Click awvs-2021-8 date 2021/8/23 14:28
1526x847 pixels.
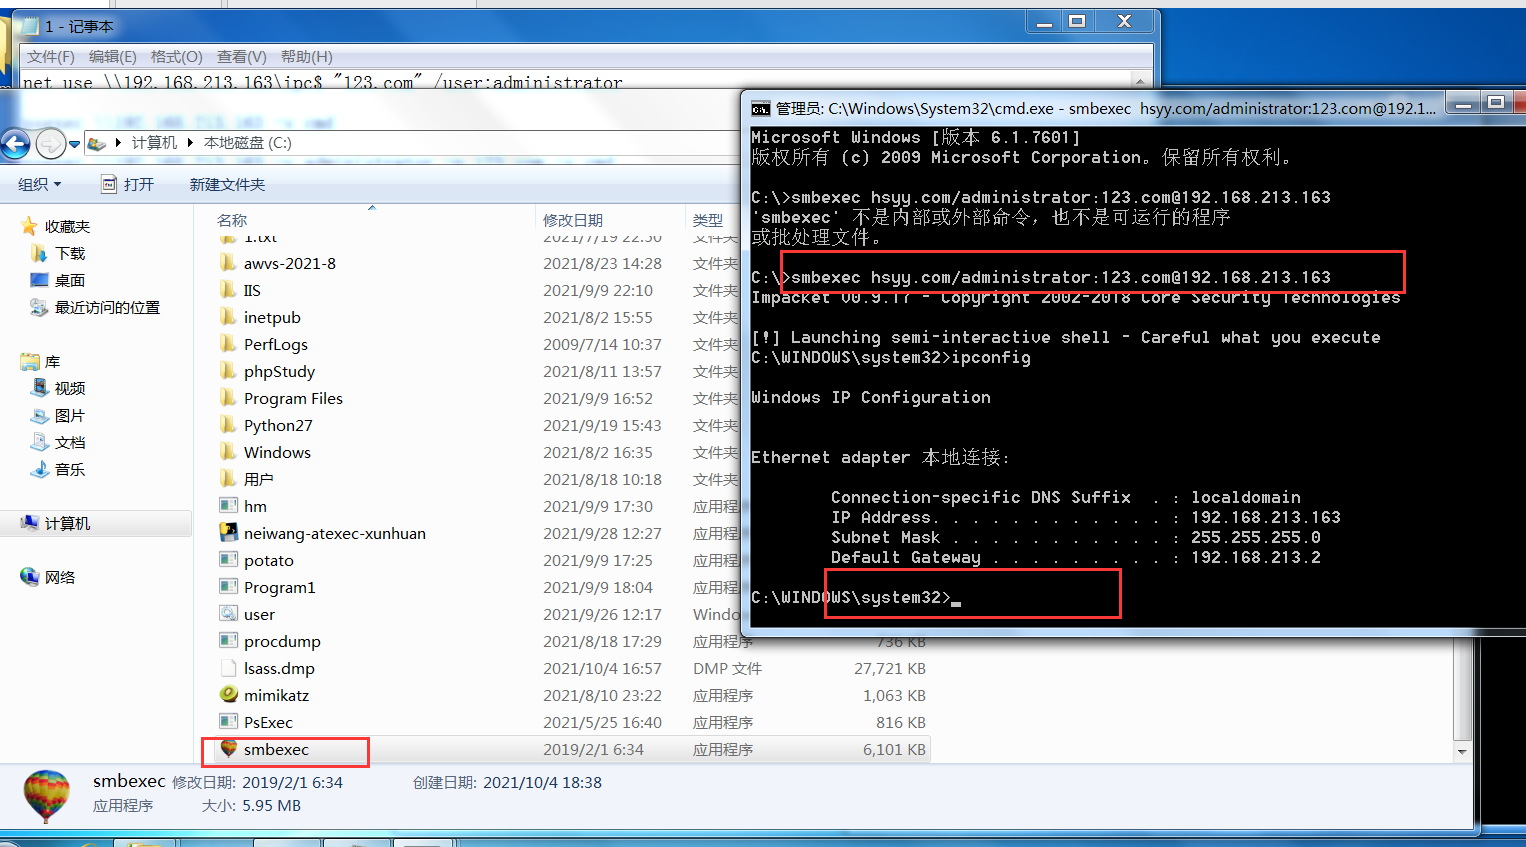[x=602, y=263]
